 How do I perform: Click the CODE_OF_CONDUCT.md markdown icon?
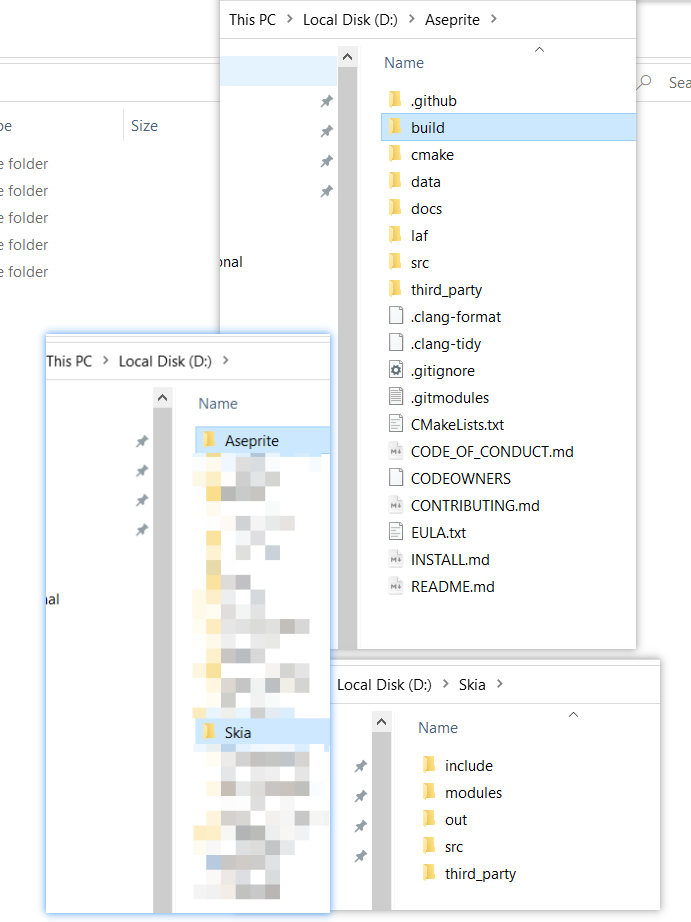coord(396,451)
